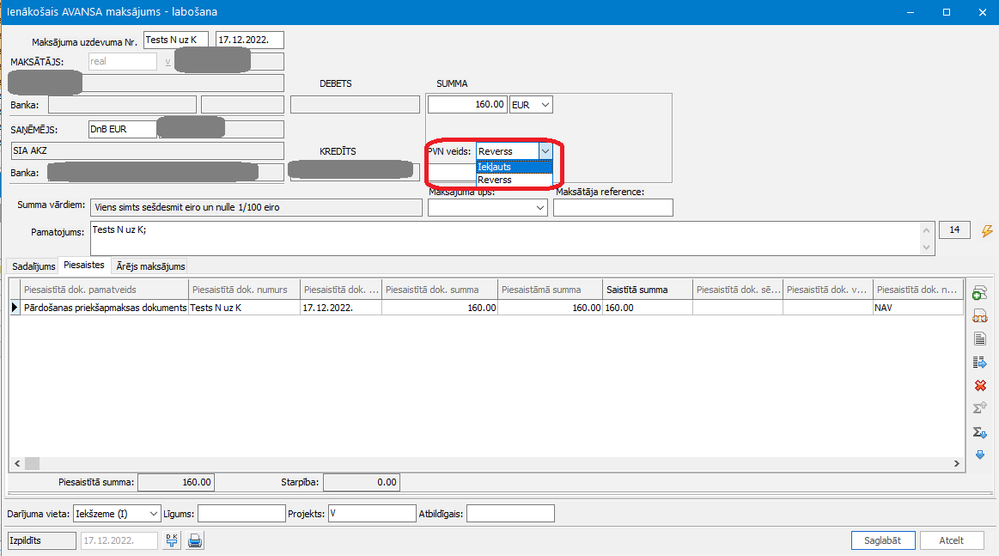Select Reverss option in PVN veids list
Viewport: 999px width, 556px height.
pos(514,180)
